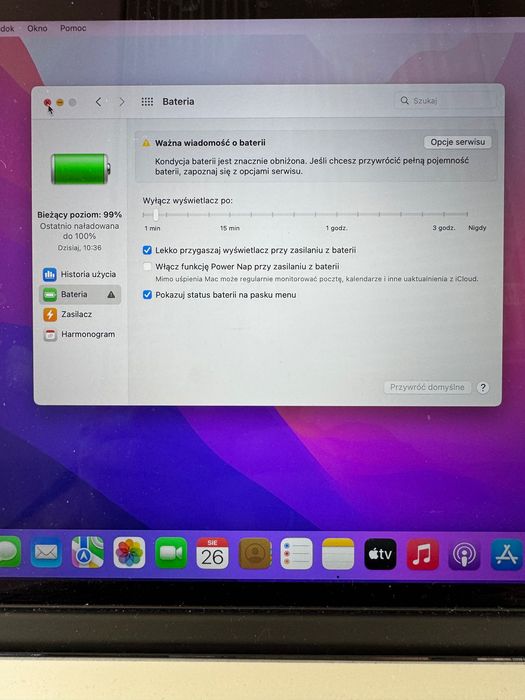Viewport: 525px width, 700px height.
Task: Click the Dzisiaj, 10:36 timestamp
Action: pyautogui.click(x=79, y=247)
